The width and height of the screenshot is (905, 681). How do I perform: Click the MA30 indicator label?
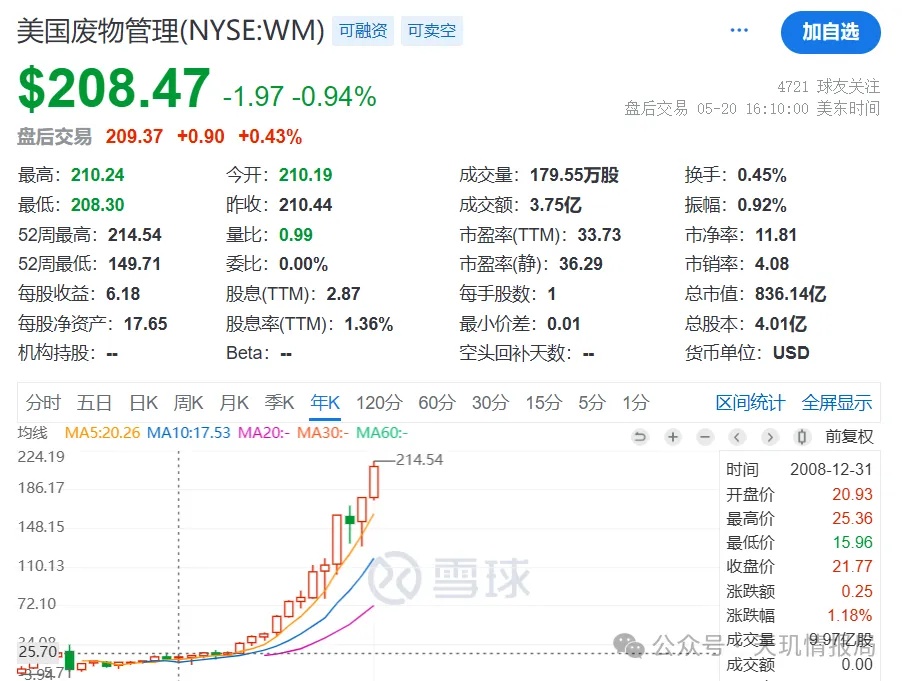tap(323, 433)
